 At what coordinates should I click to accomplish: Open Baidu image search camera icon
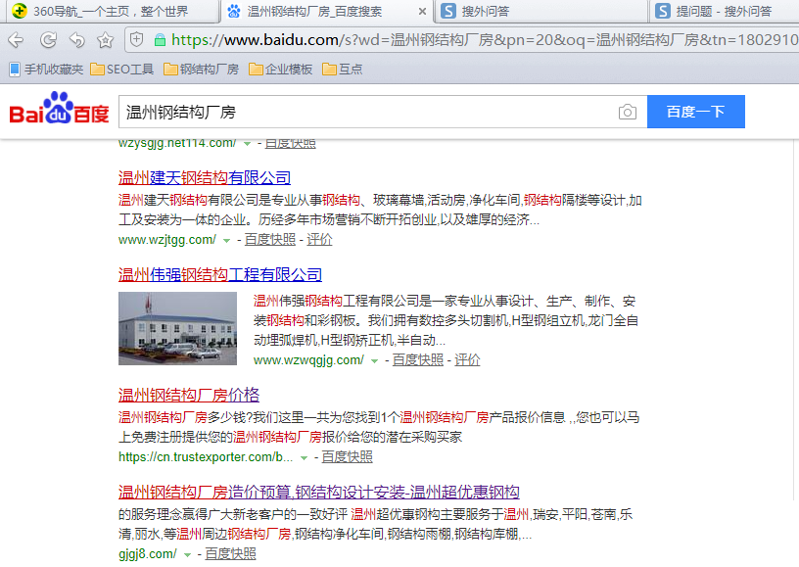click(627, 112)
